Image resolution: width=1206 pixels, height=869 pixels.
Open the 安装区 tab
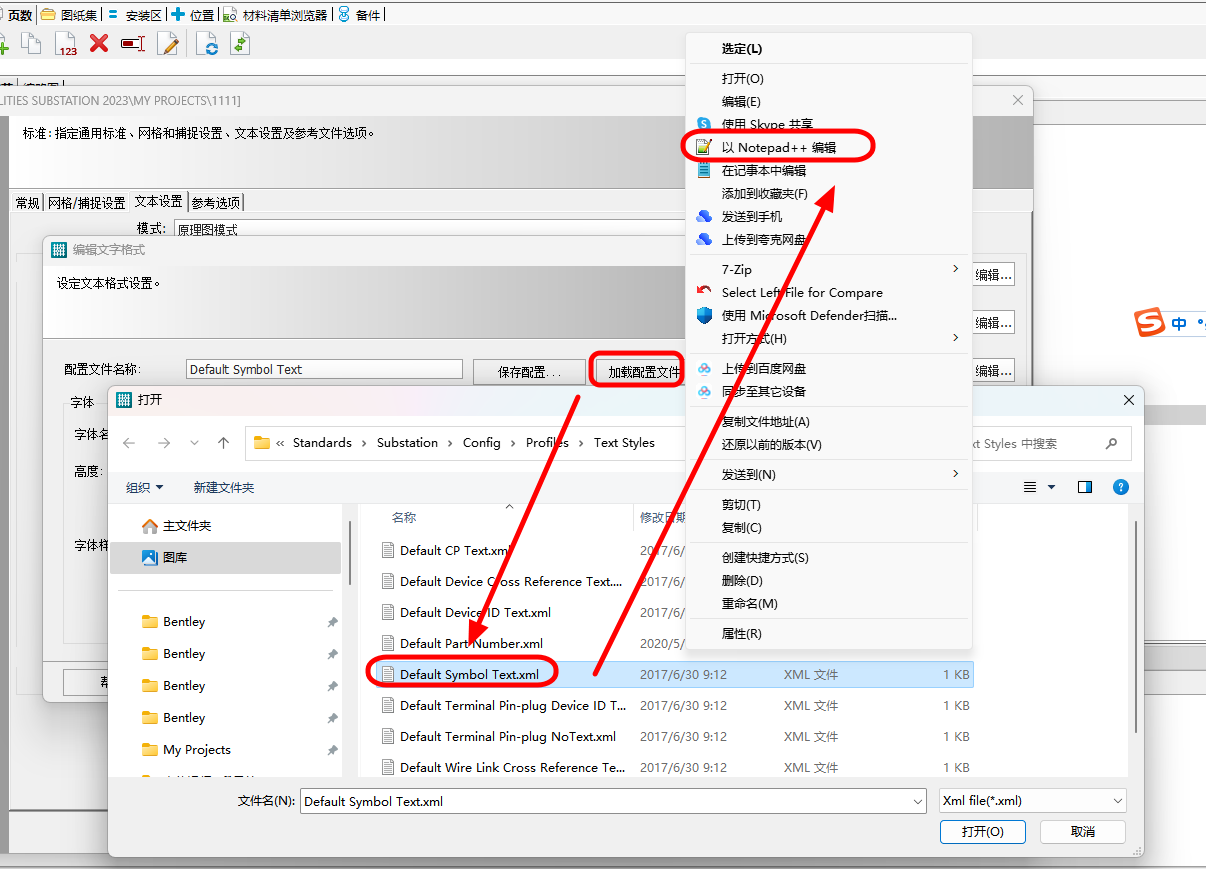pos(135,15)
